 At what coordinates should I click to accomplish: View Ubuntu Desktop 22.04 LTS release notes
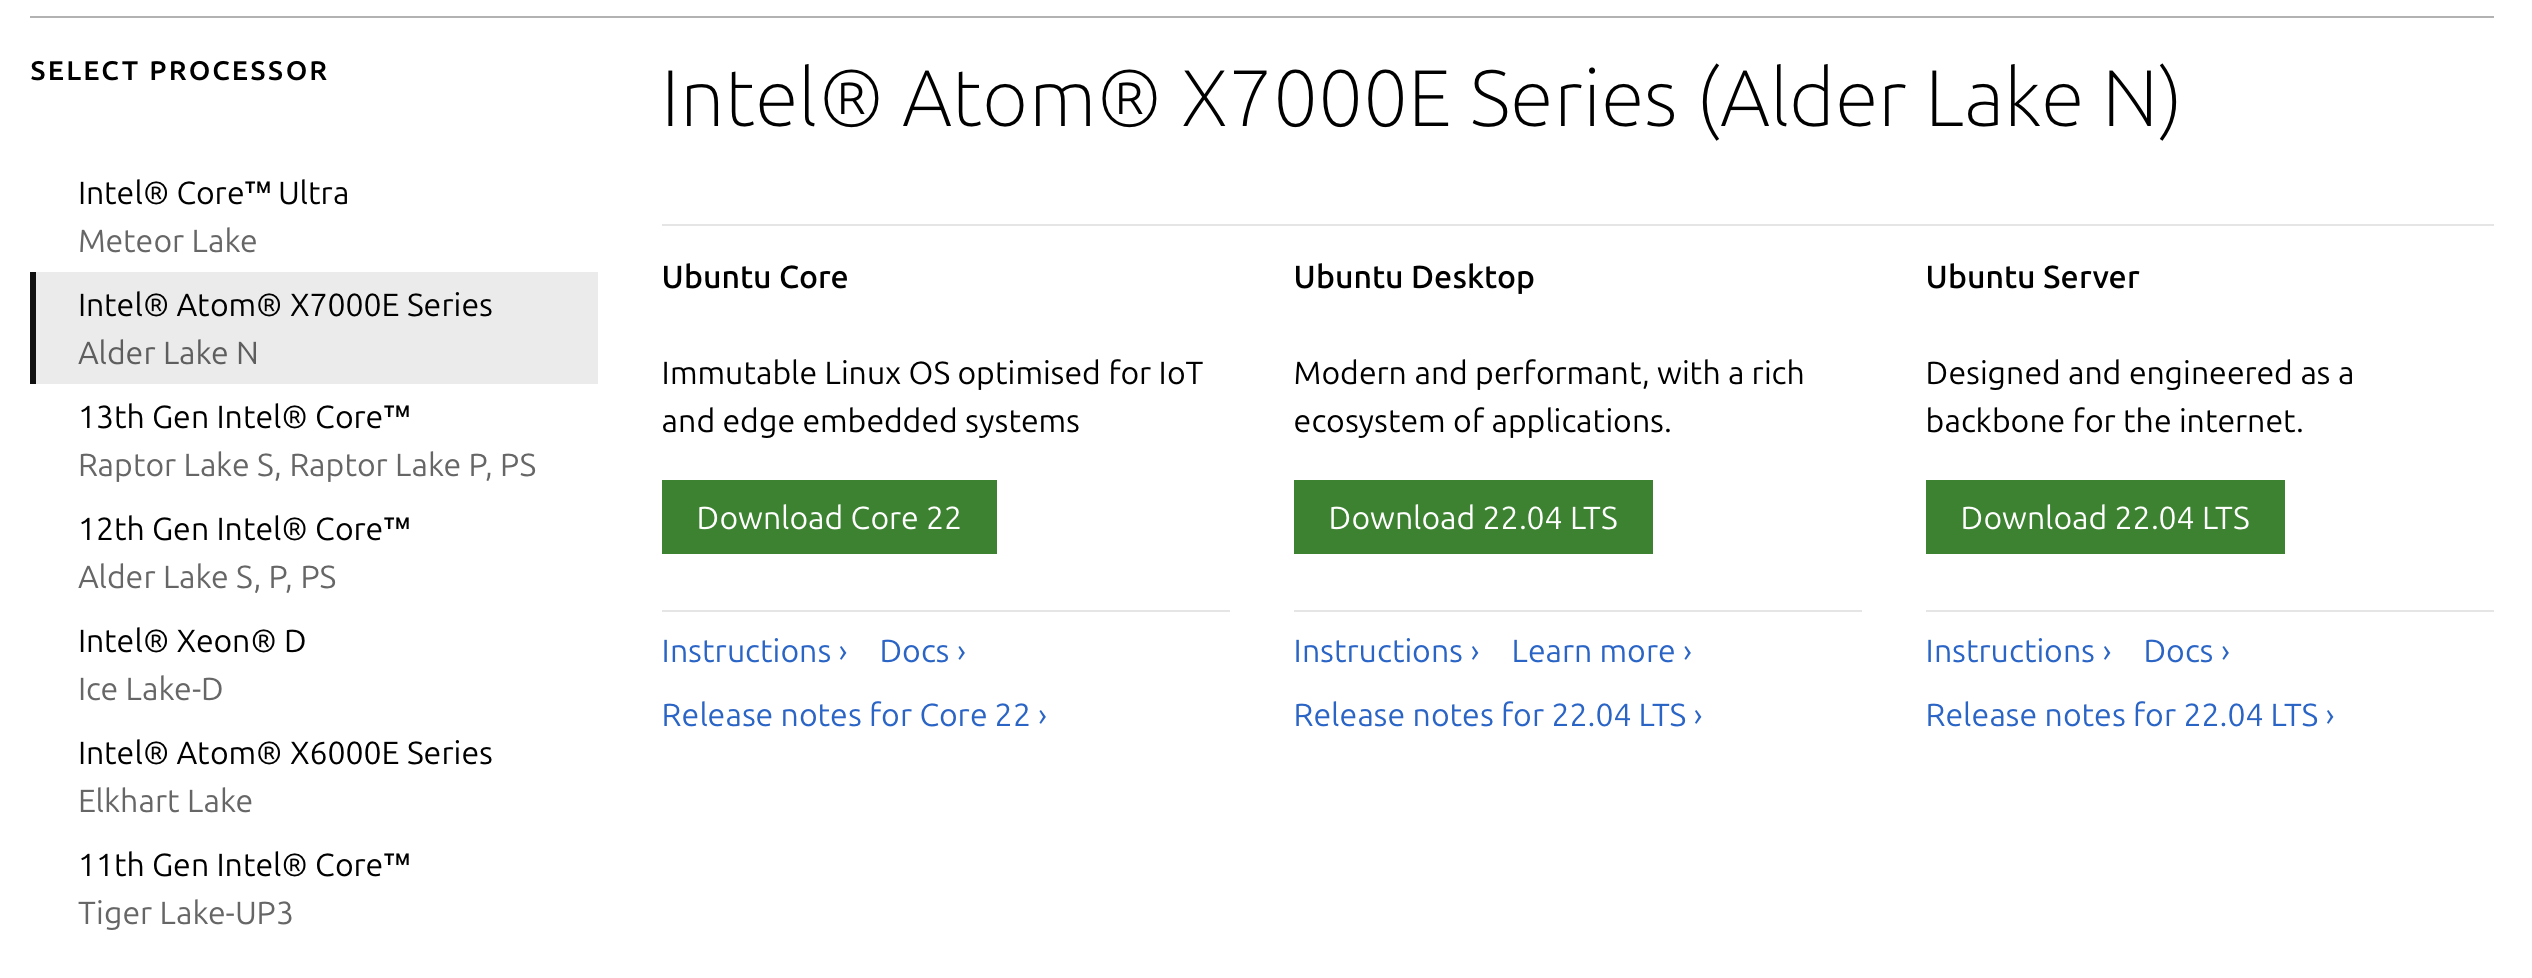(x=1497, y=715)
